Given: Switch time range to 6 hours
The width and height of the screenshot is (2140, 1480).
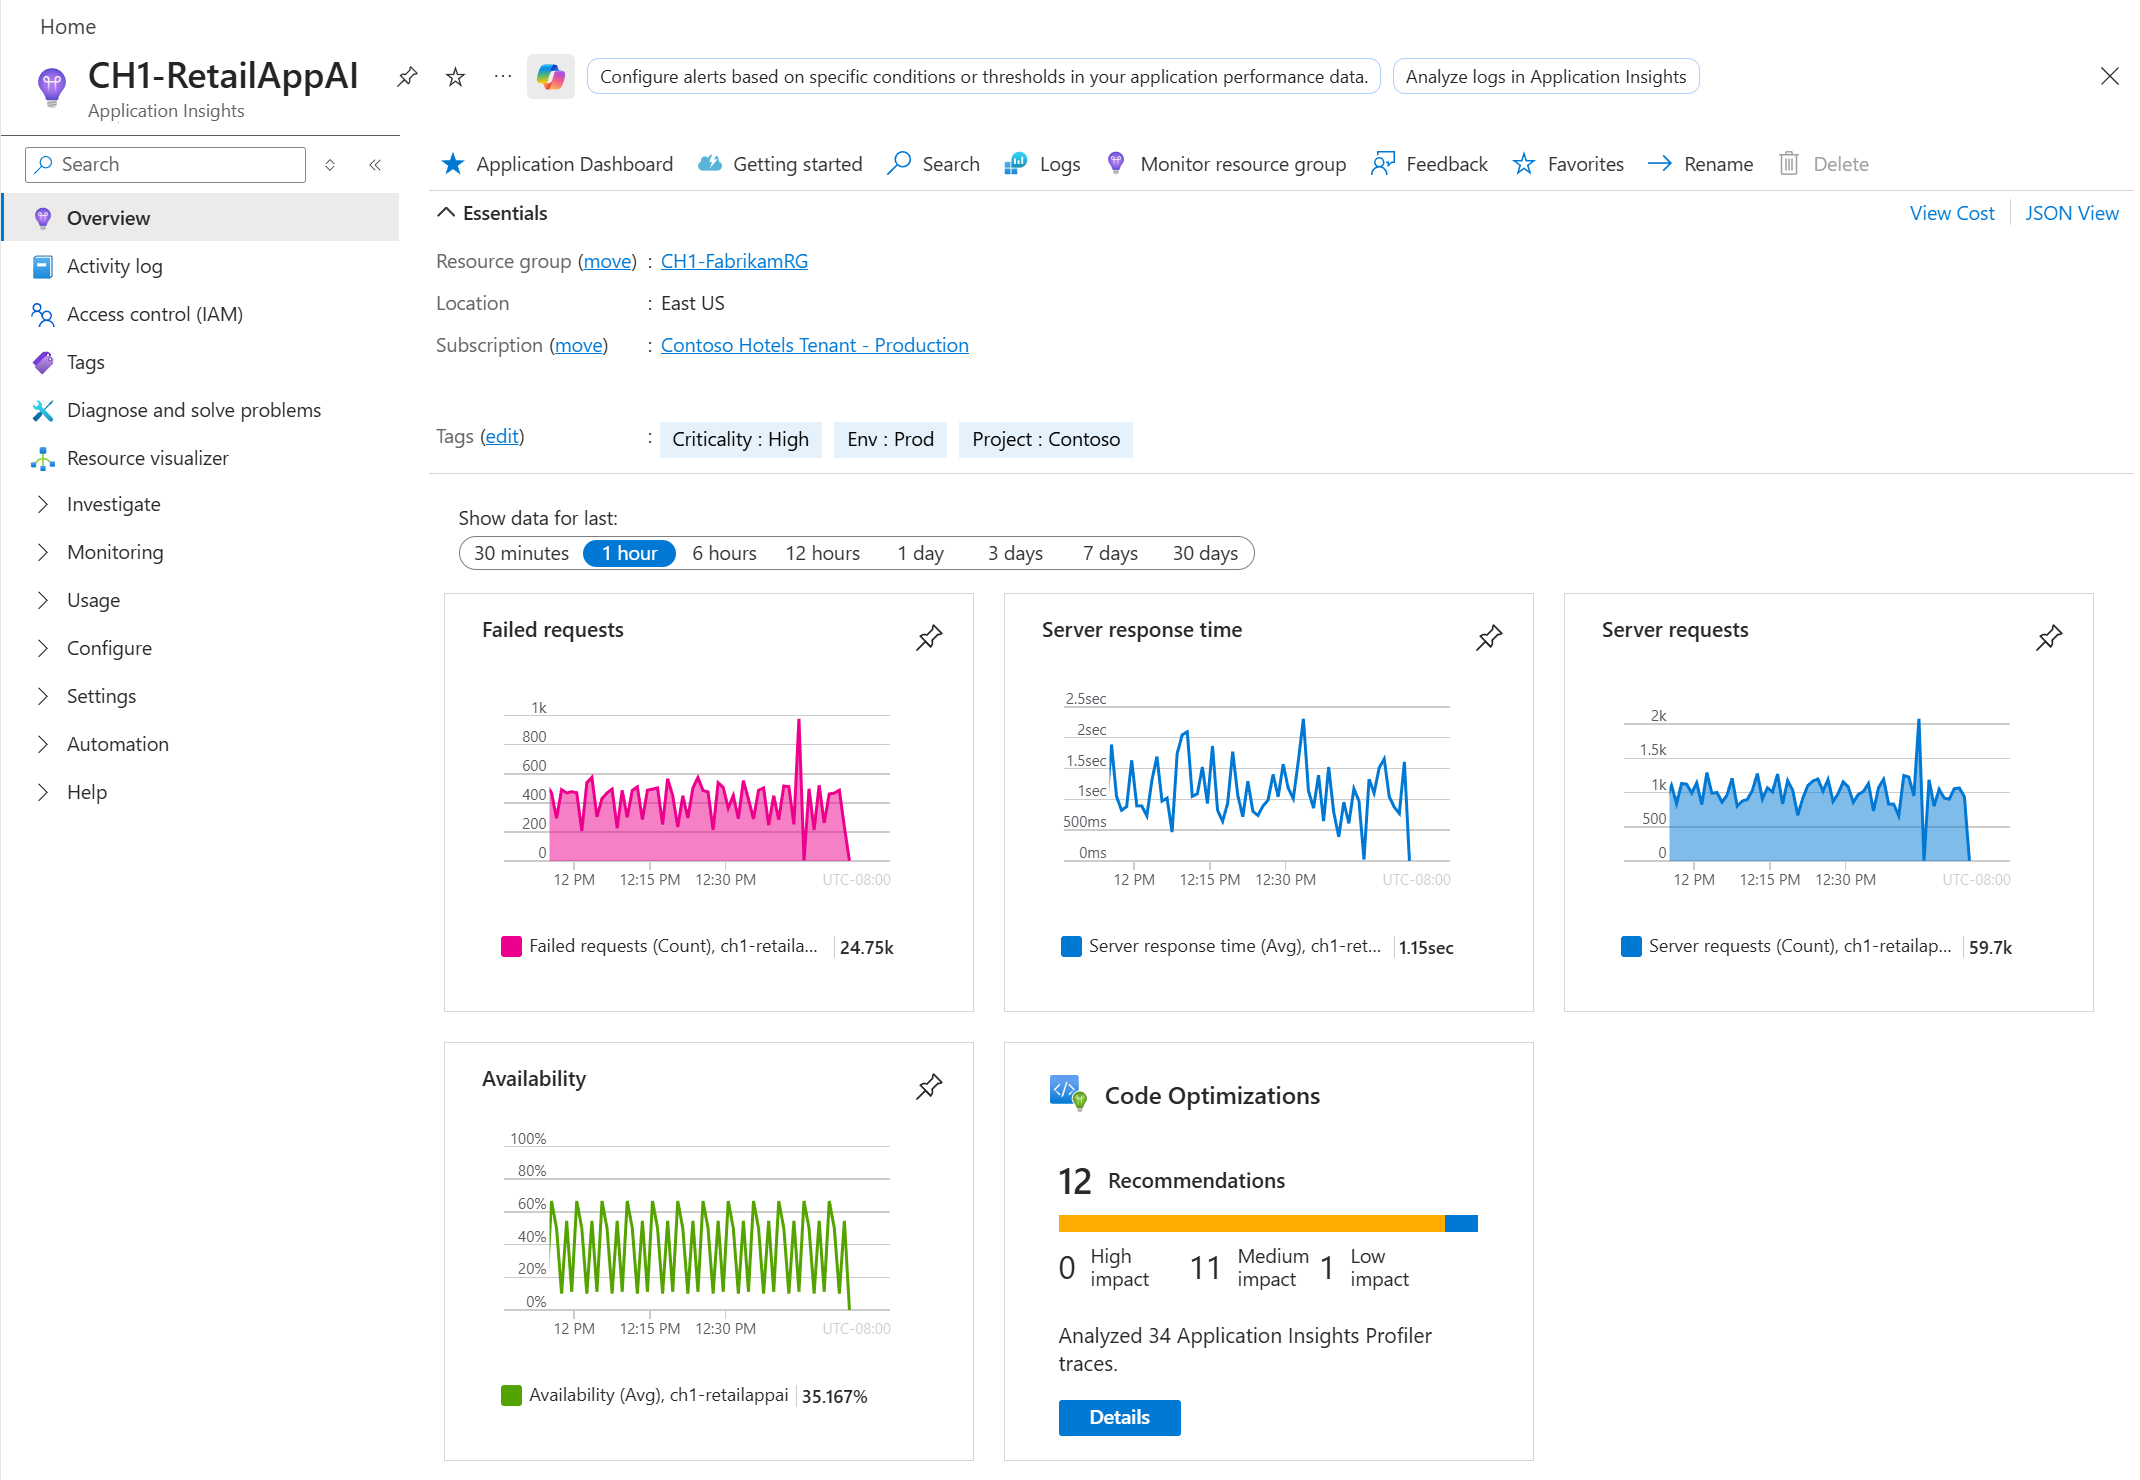Looking at the screenshot, I should tap(724, 553).
